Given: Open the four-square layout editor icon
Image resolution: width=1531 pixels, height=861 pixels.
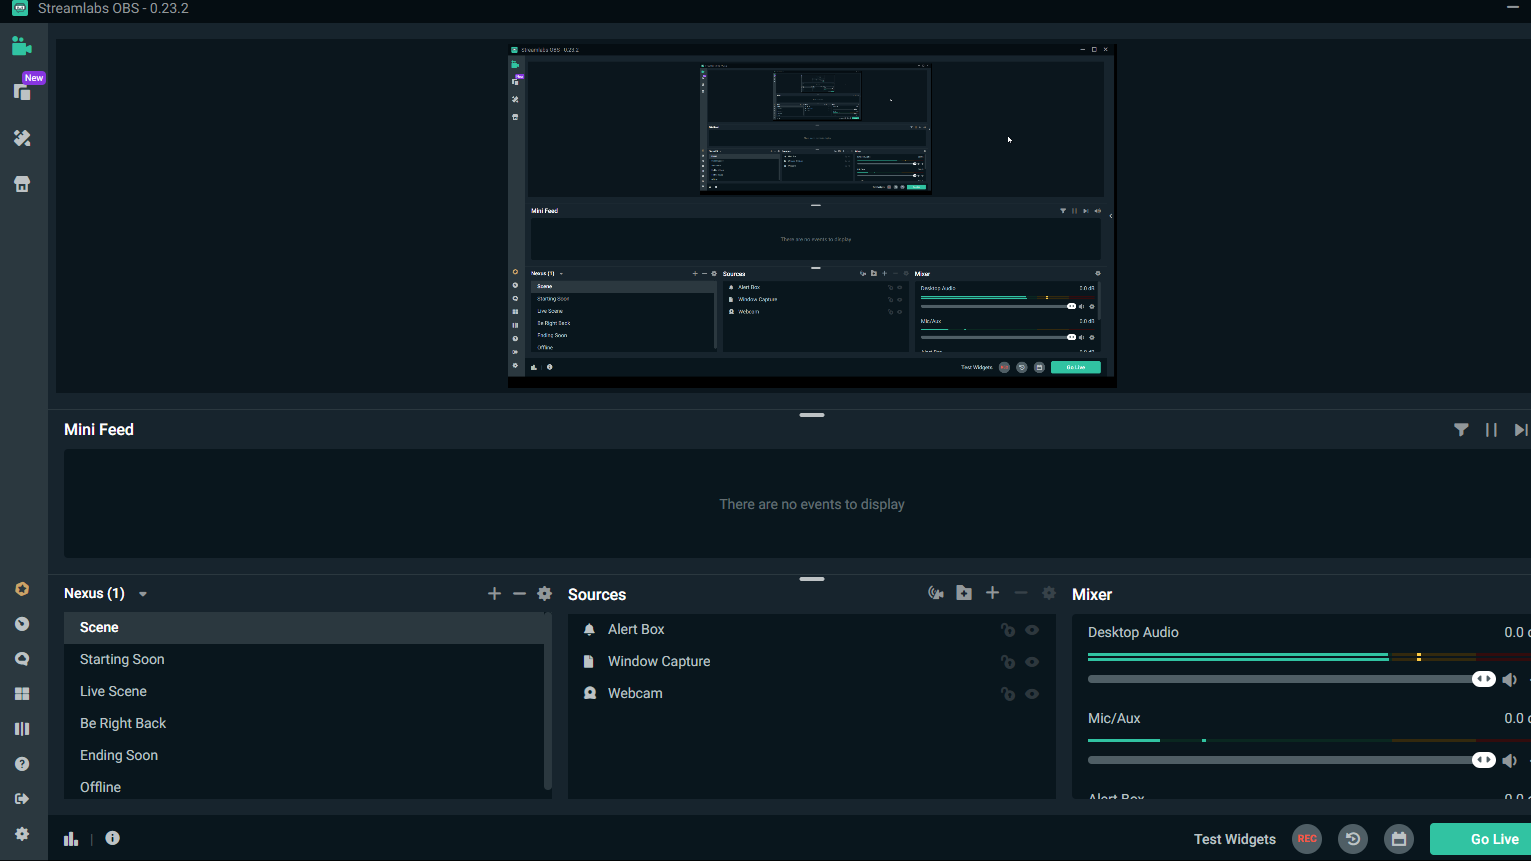Looking at the screenshot, I should point(22,694).
